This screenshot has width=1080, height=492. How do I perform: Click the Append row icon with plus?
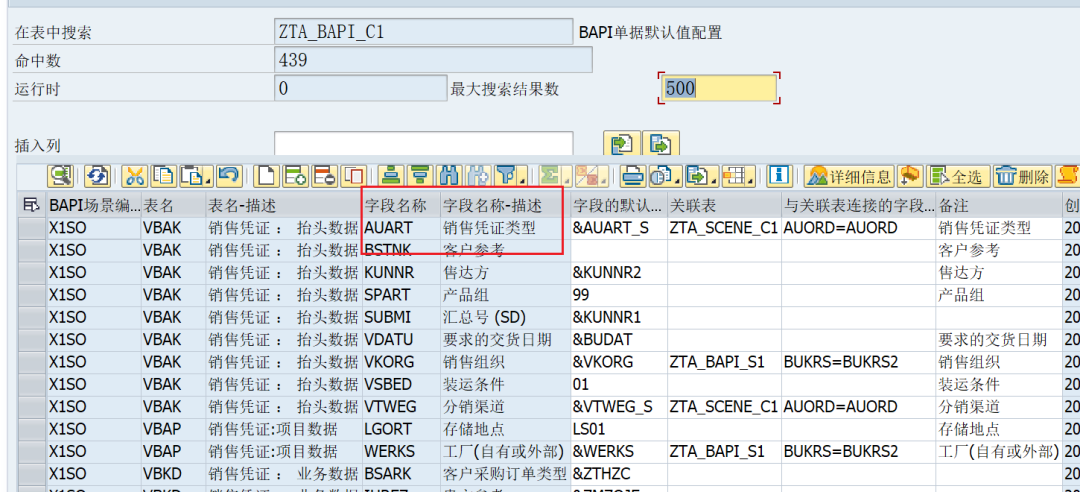pyautogui.click(x=296, y=176)
